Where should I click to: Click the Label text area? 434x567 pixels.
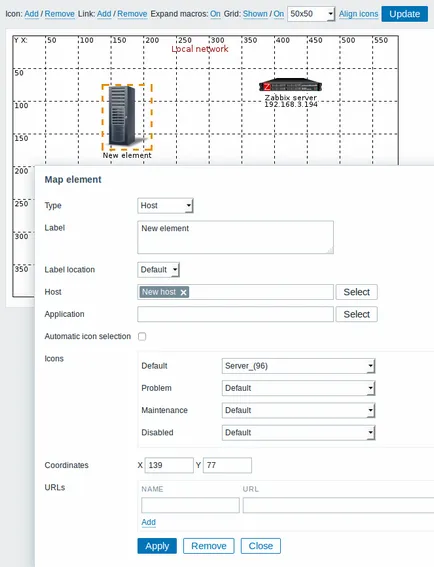click(x=235, y=237)
